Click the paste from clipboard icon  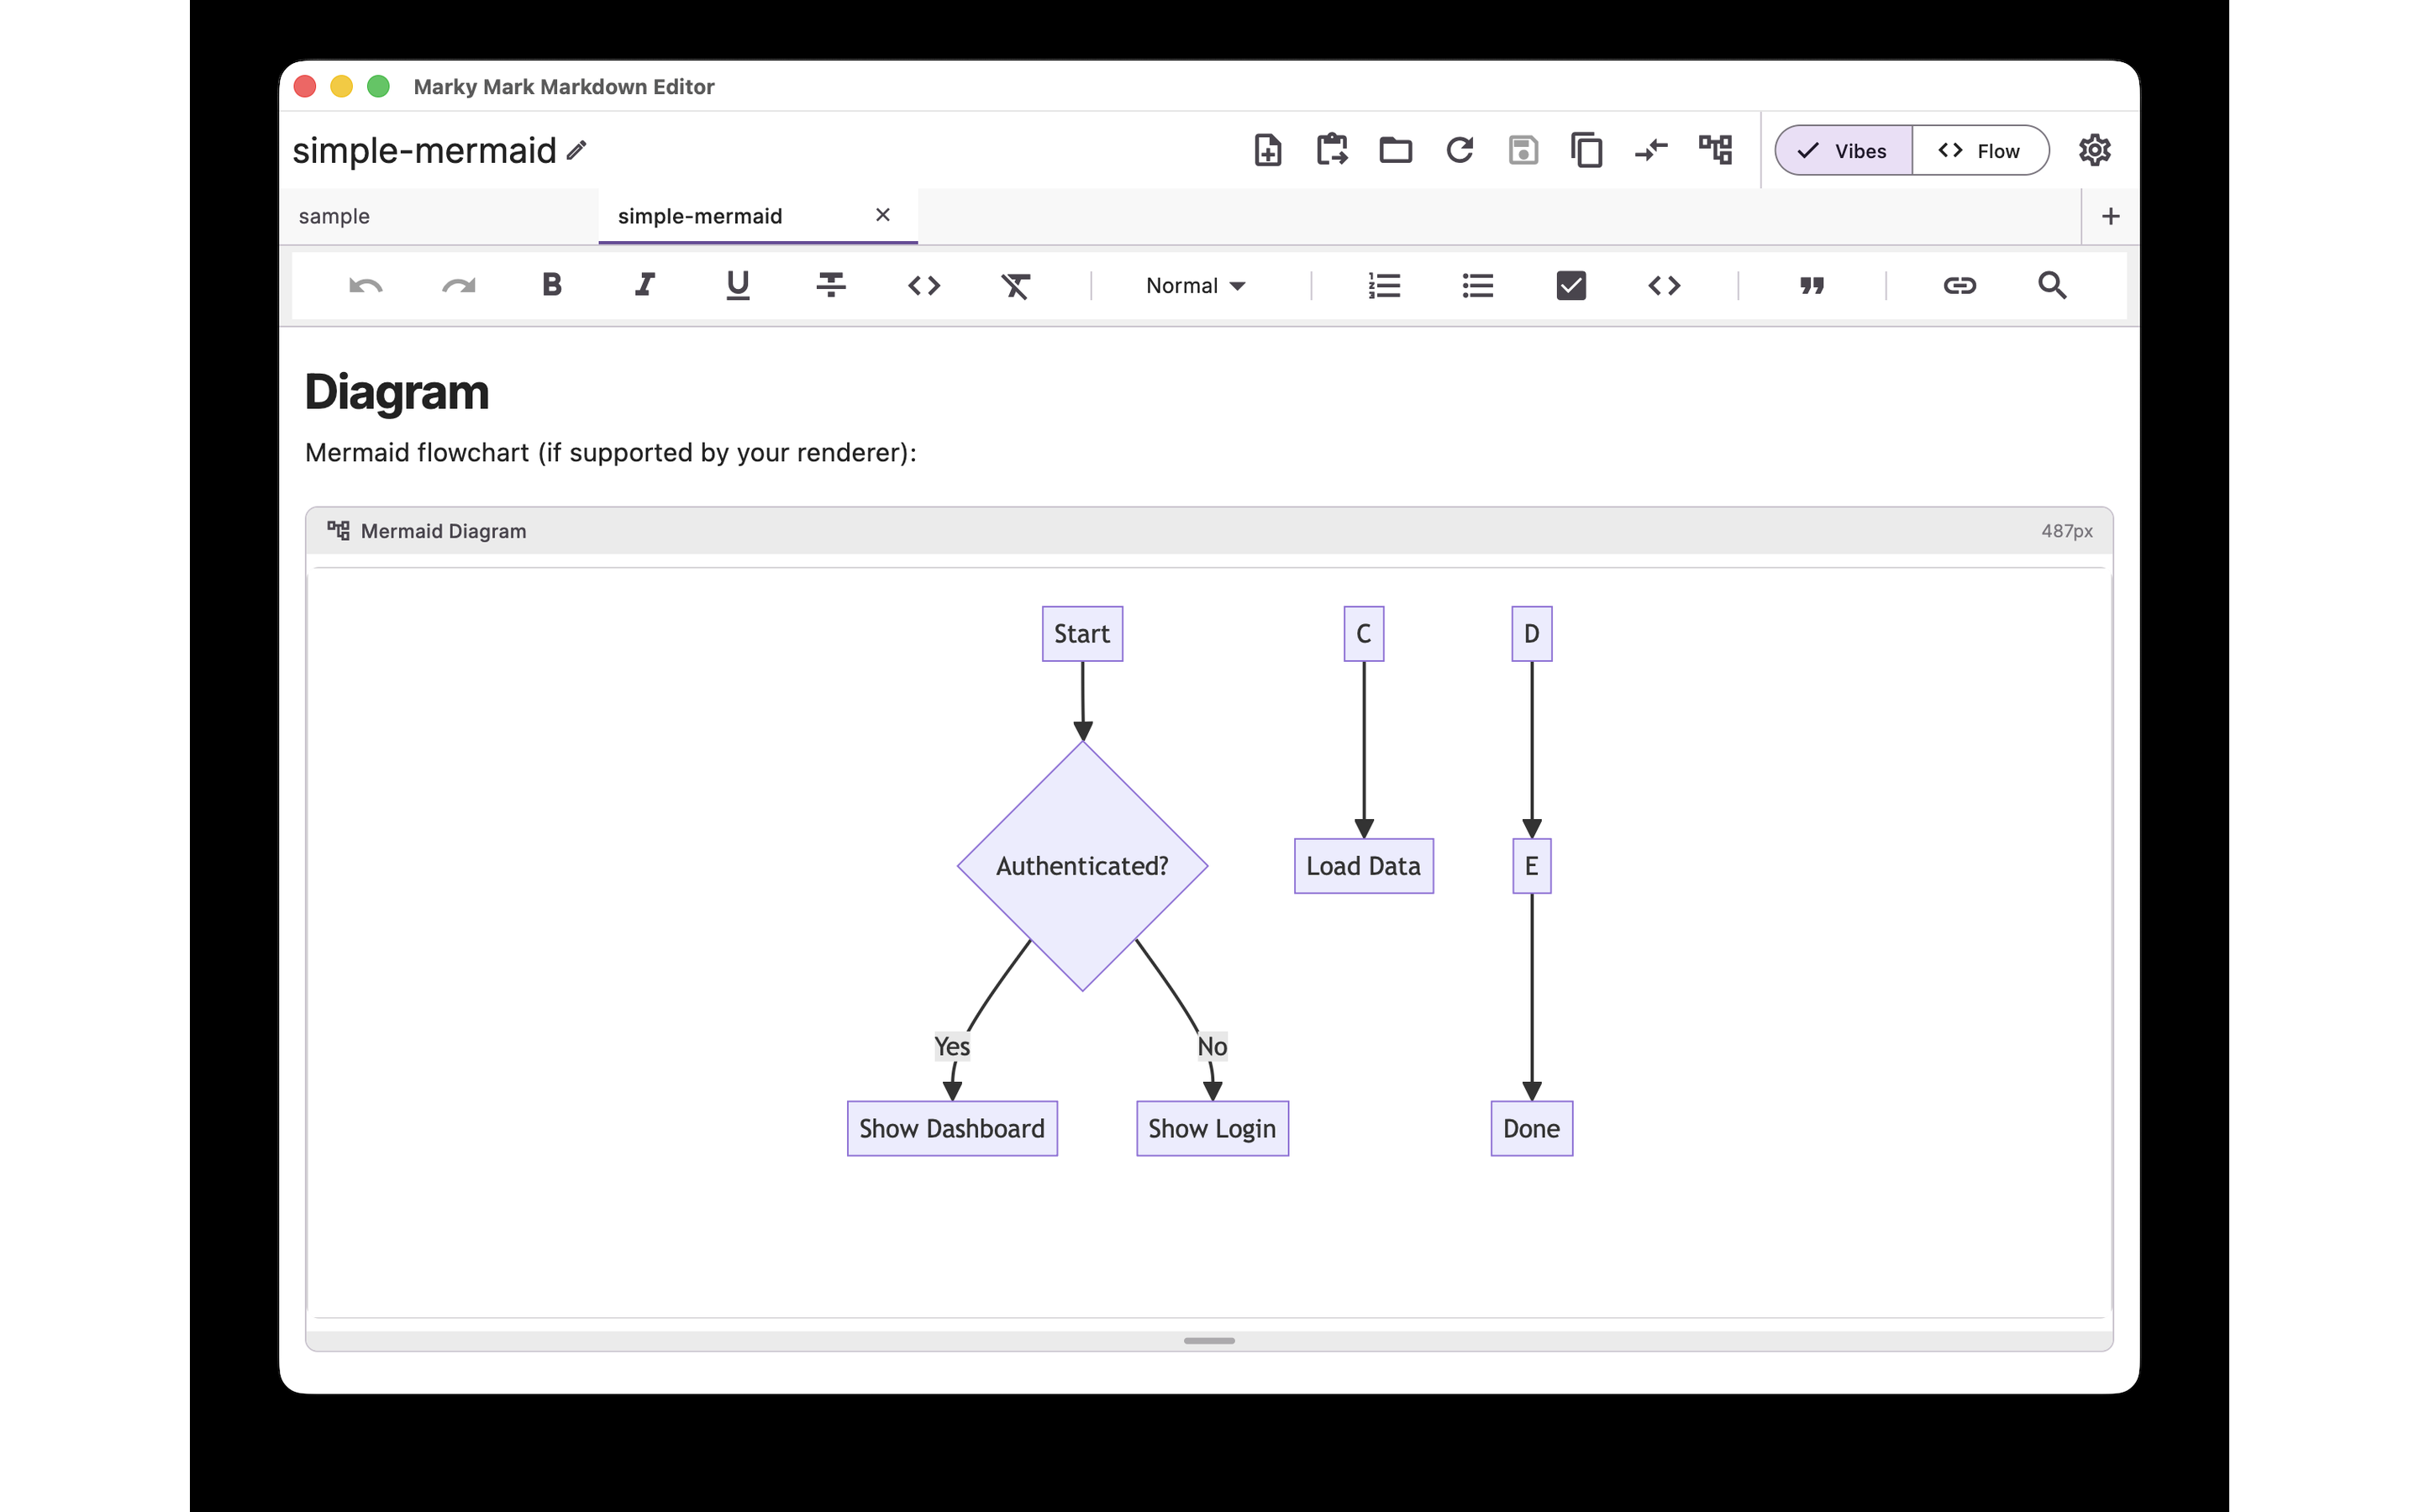tap(1331, 150)
